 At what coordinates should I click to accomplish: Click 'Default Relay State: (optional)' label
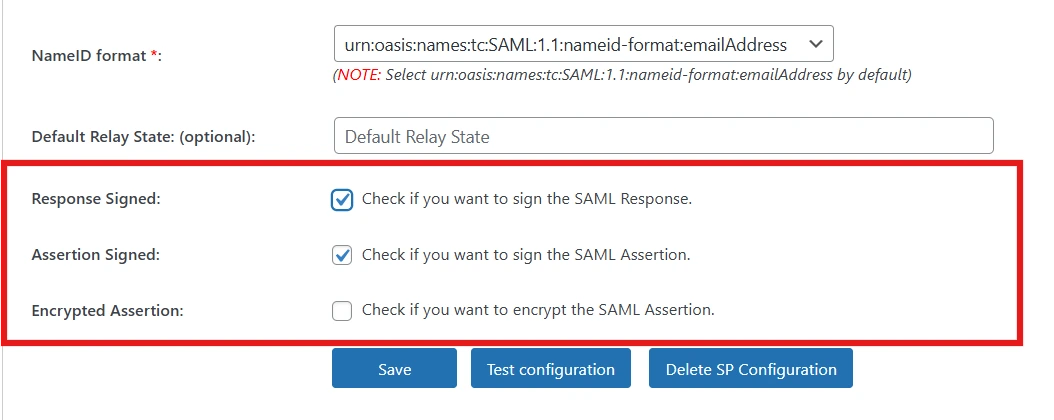[x=143, y=137]
